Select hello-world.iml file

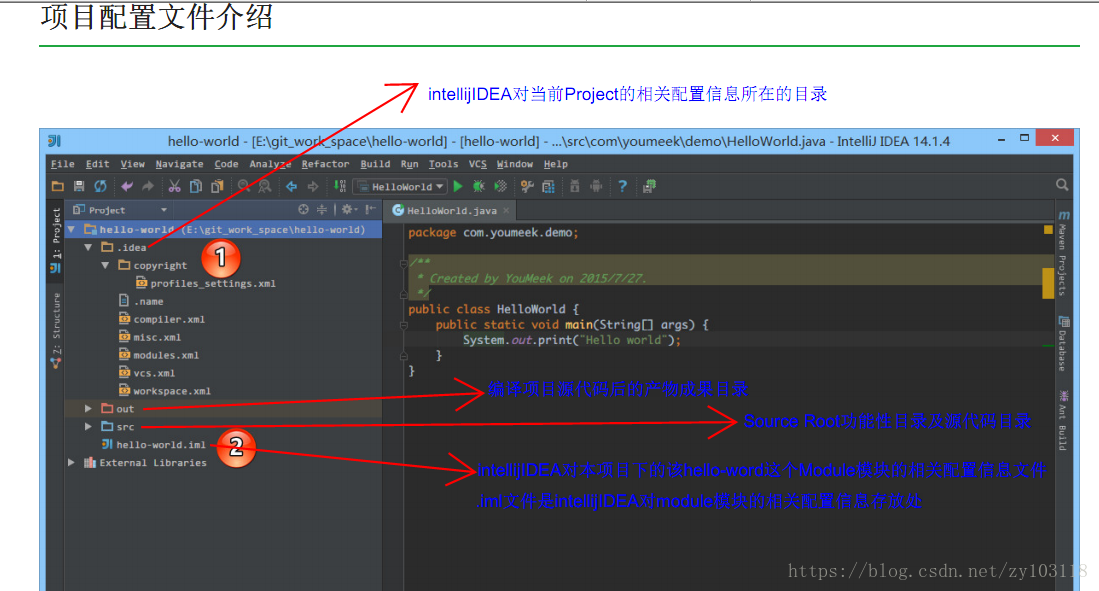153,444
